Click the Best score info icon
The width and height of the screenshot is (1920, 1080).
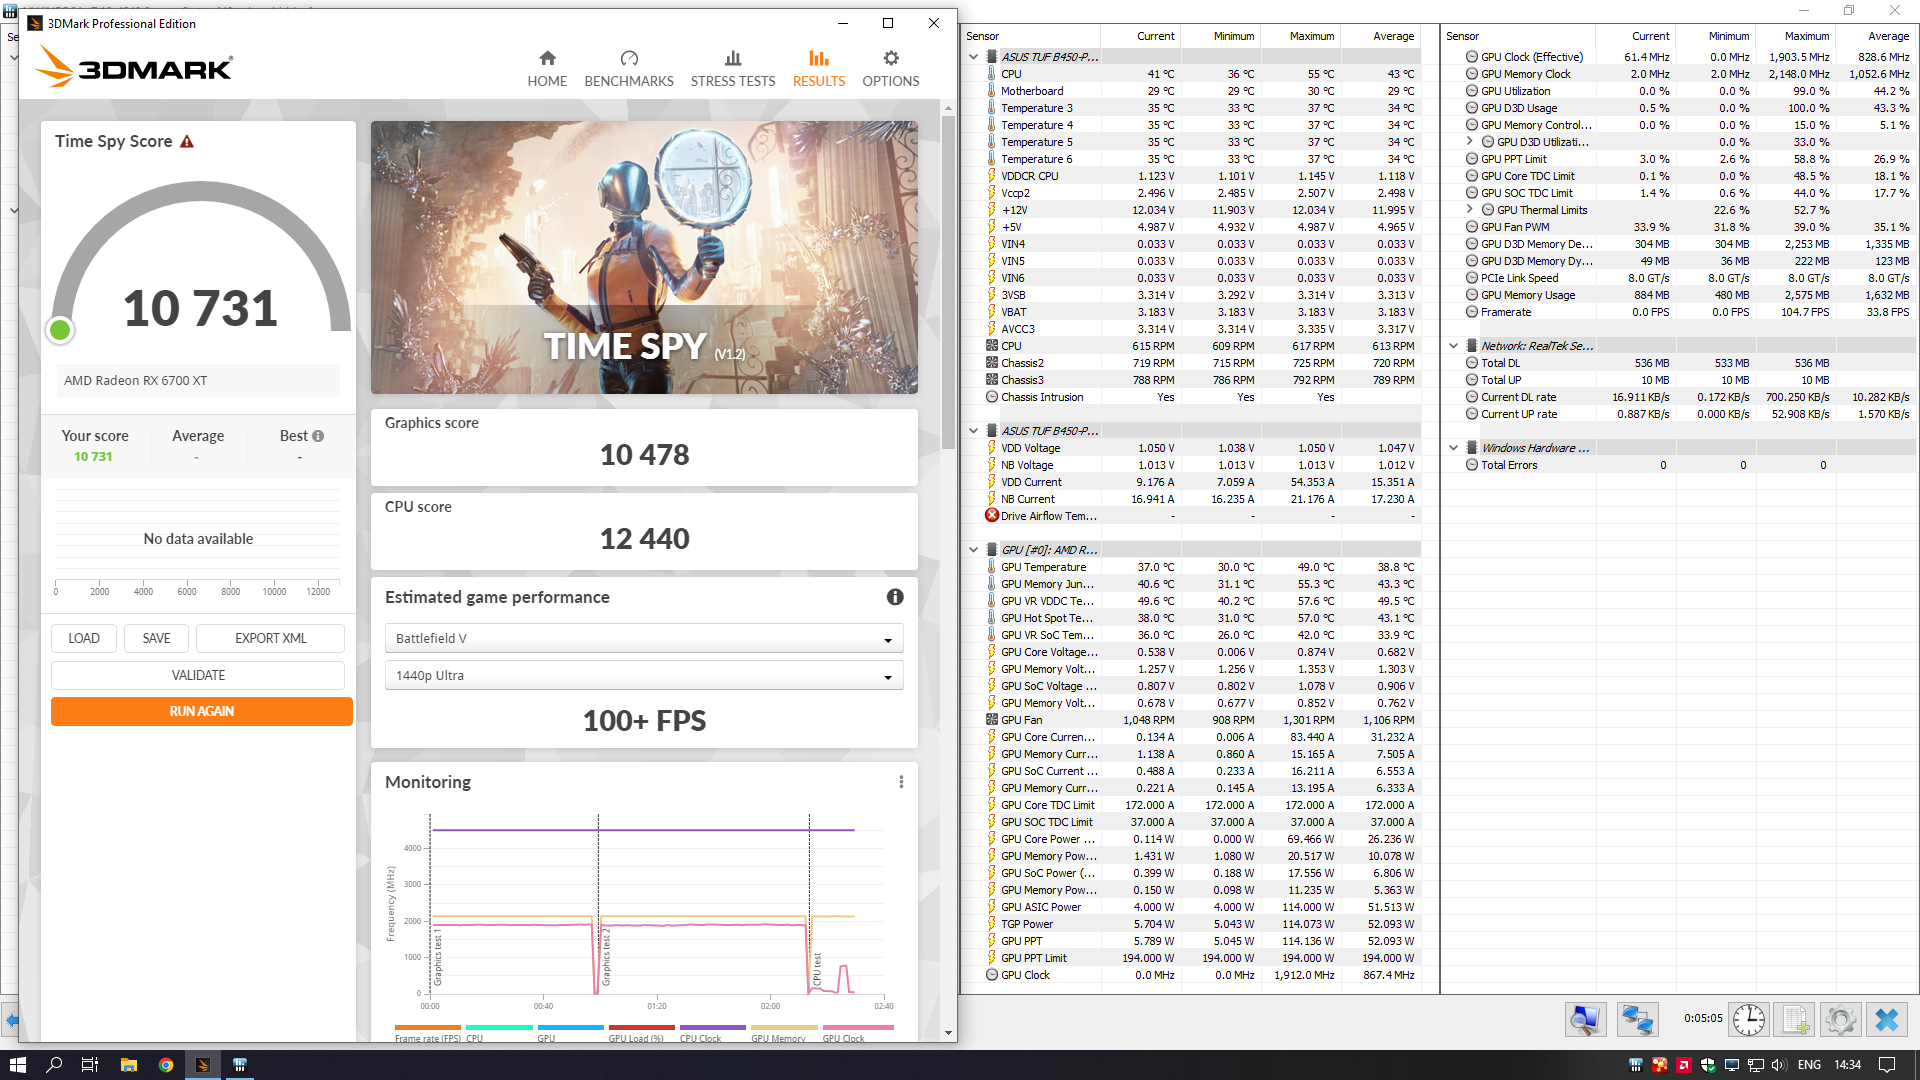pyautogui.click(x=318, y=436)
